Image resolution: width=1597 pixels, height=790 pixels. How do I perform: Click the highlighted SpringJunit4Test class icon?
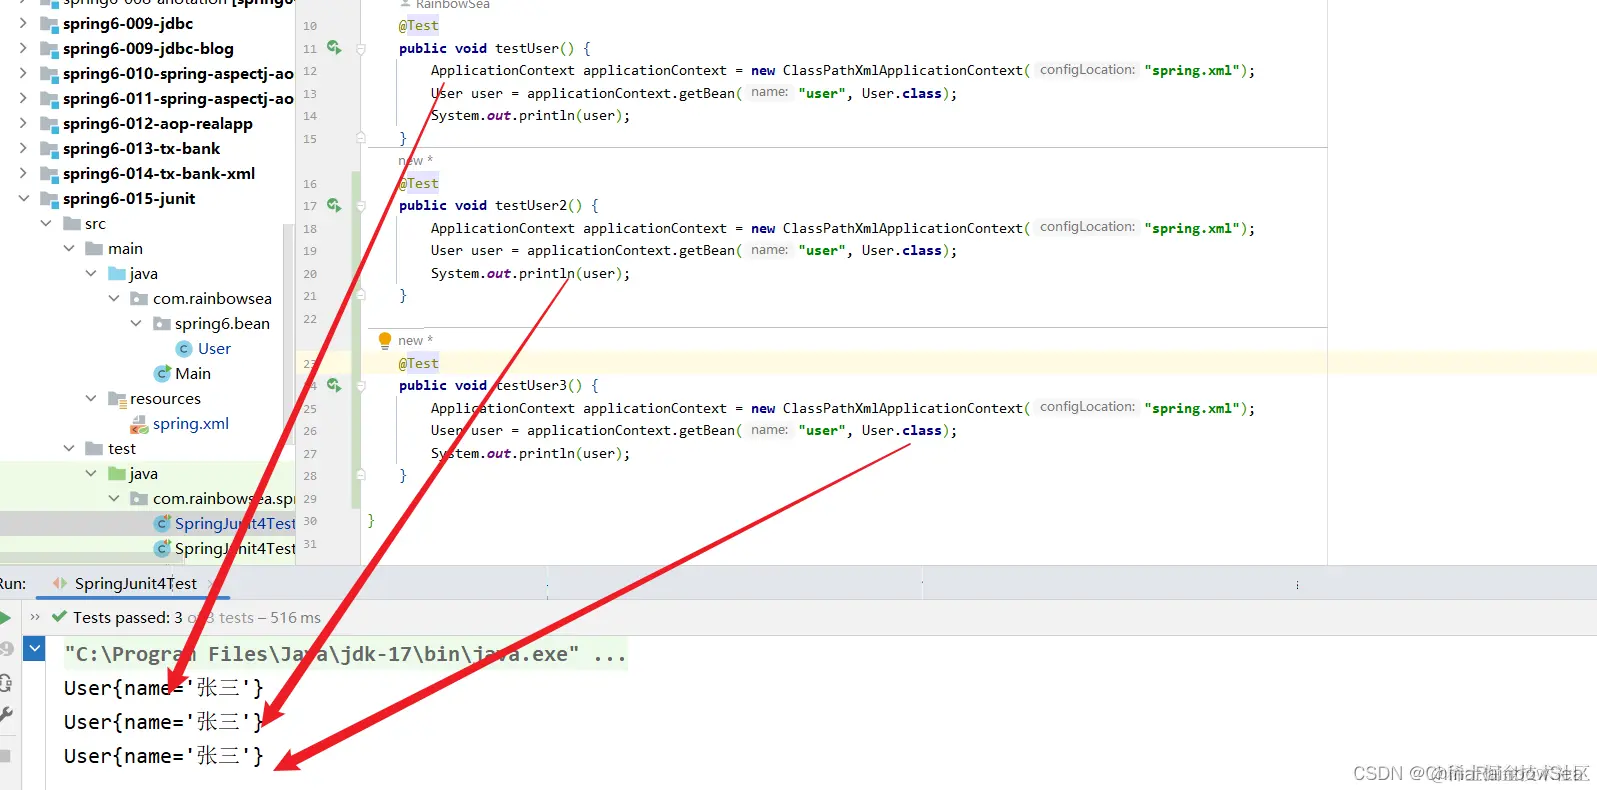(162, 524)
